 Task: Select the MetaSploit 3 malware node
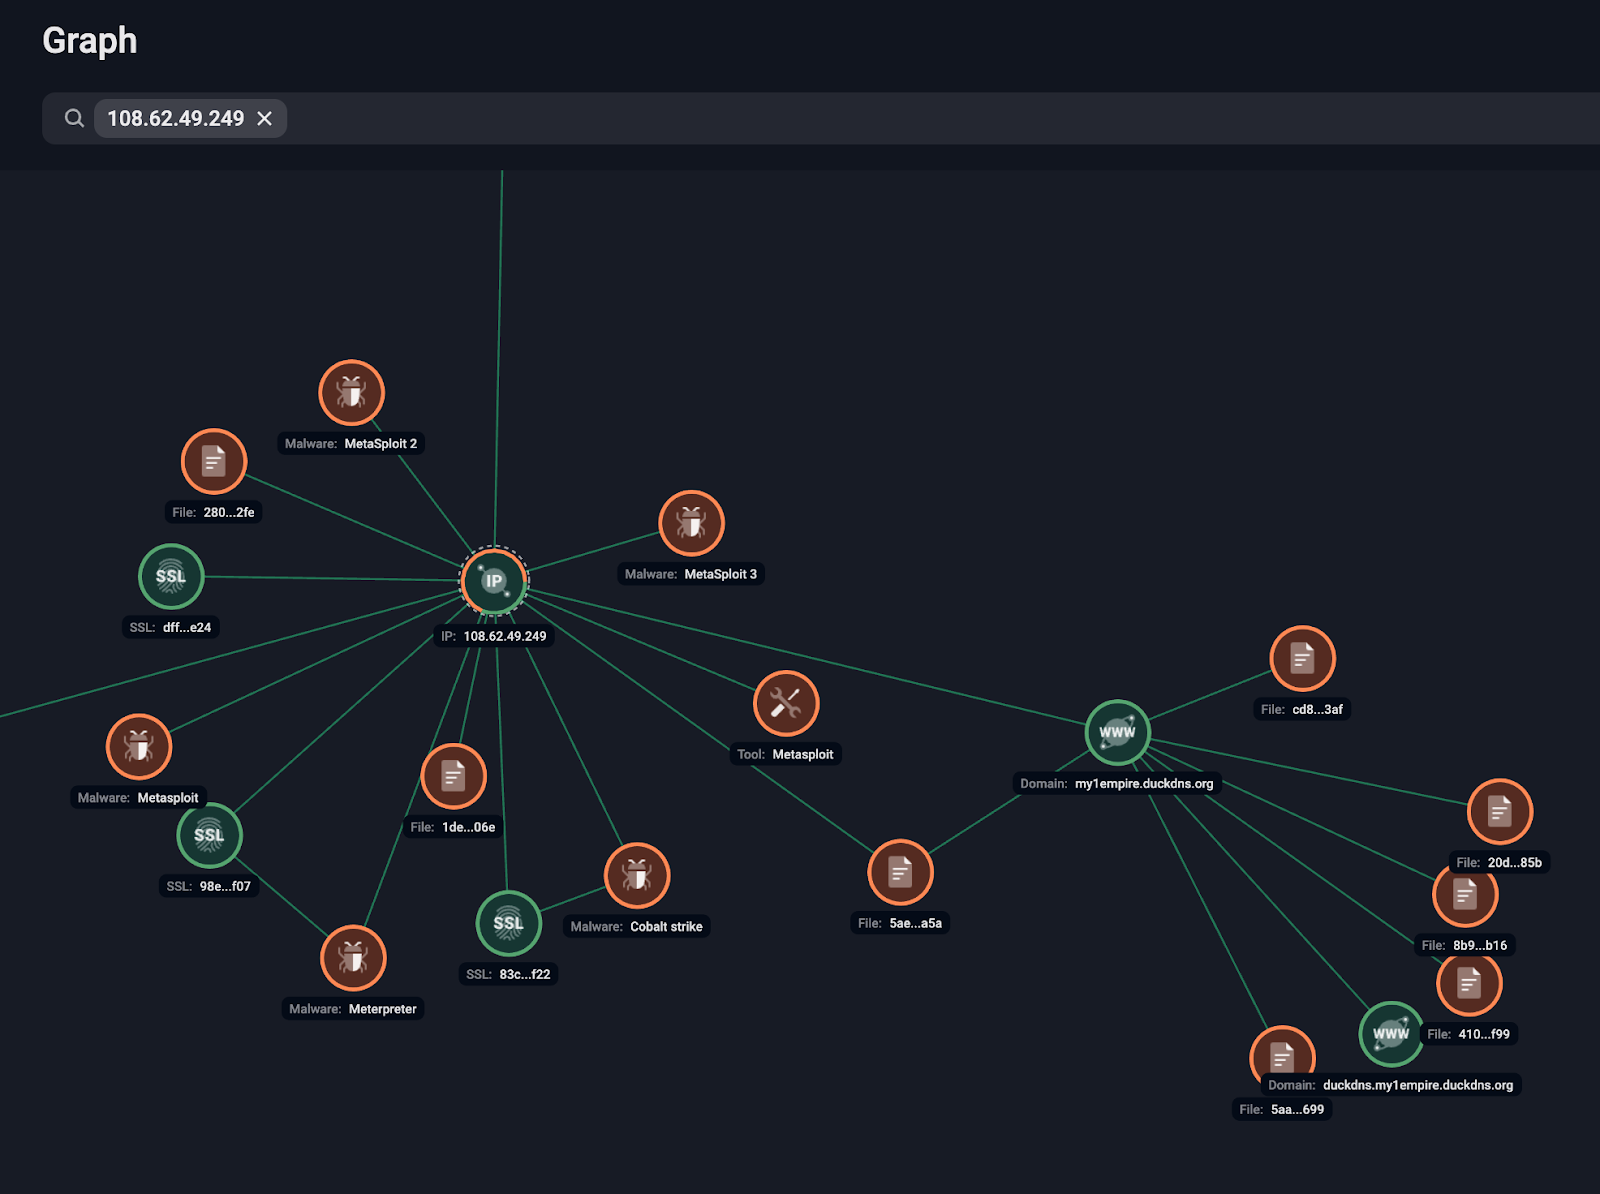pos(691,522)
